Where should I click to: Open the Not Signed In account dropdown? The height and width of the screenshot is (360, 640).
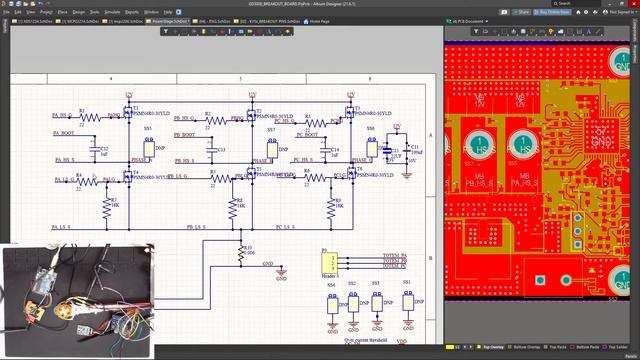(x=620, y=12)
